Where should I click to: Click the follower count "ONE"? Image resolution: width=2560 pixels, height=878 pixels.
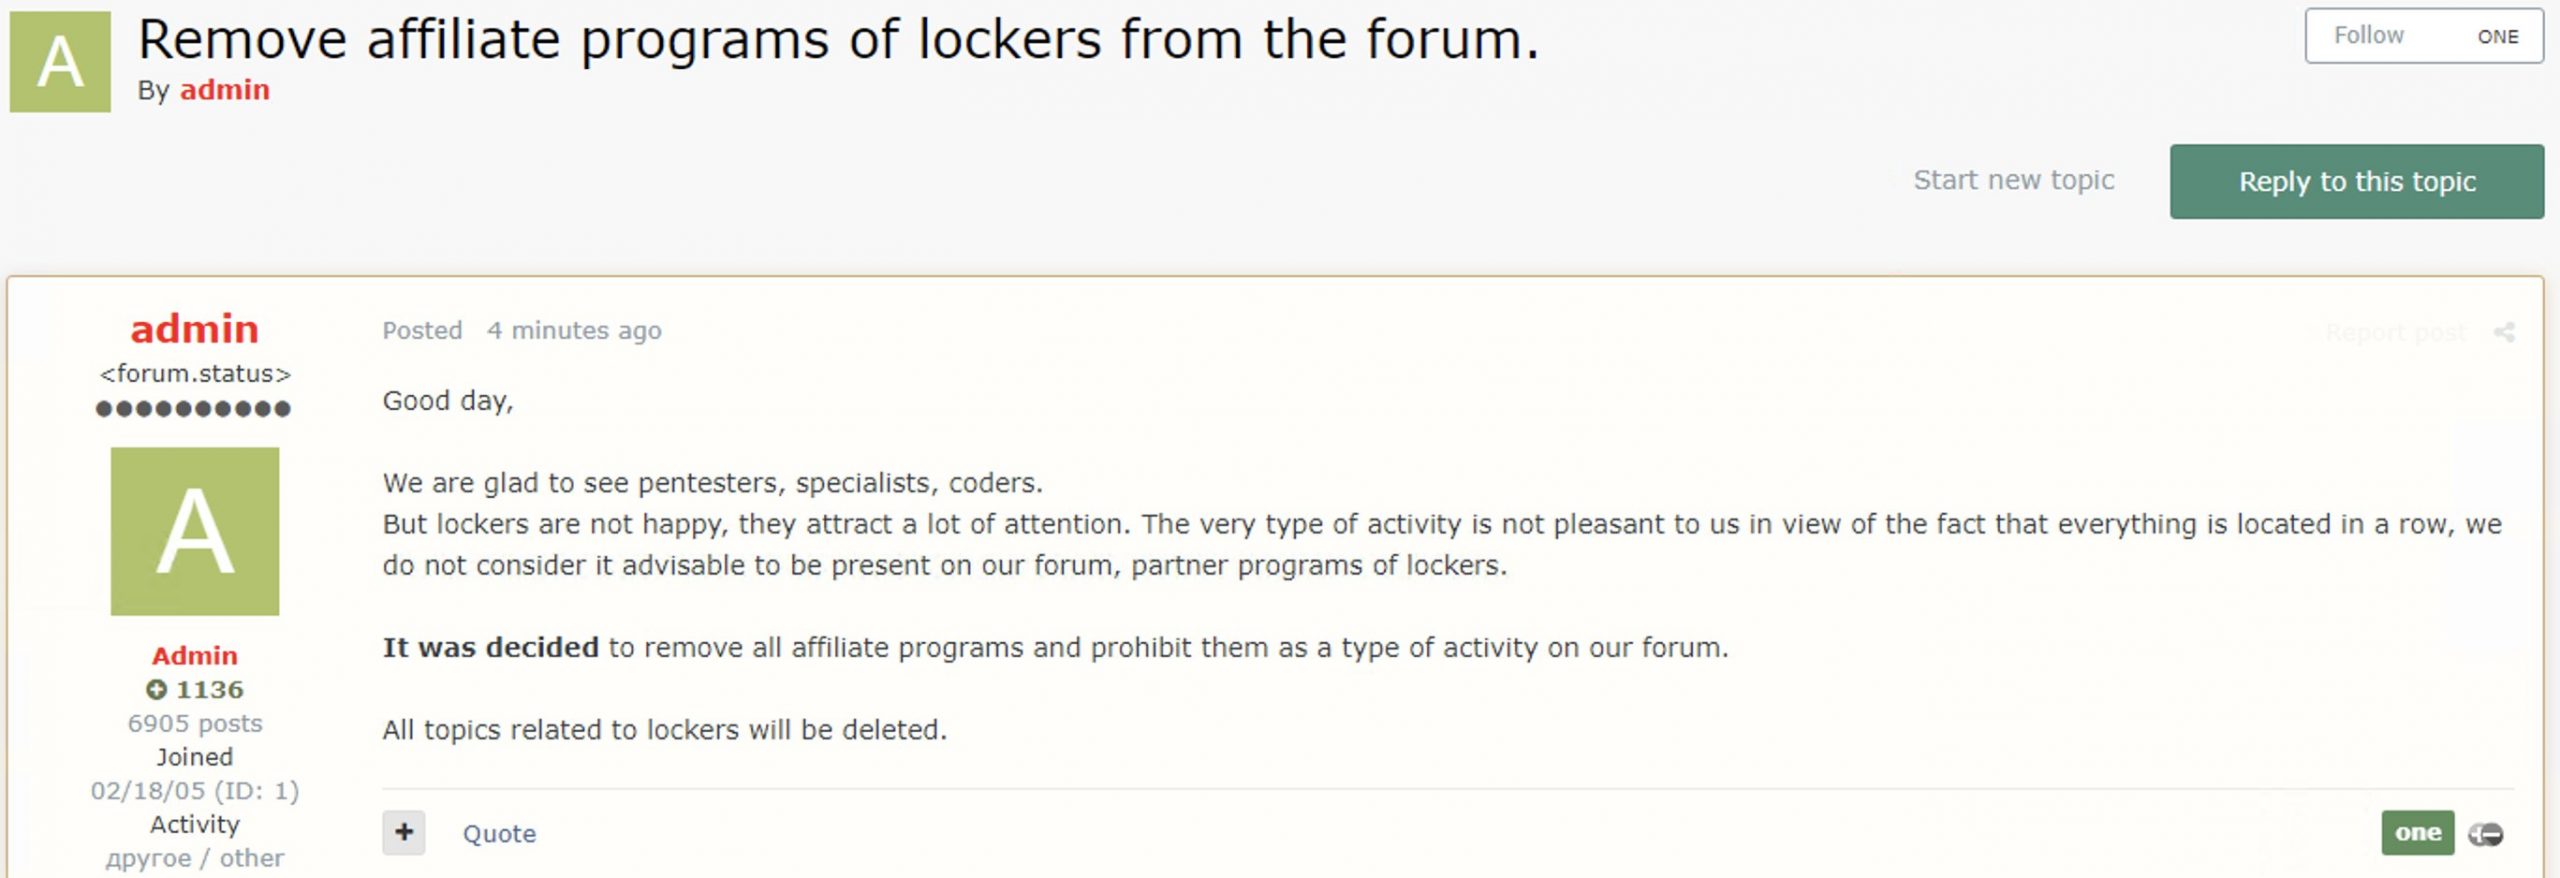2497,37
